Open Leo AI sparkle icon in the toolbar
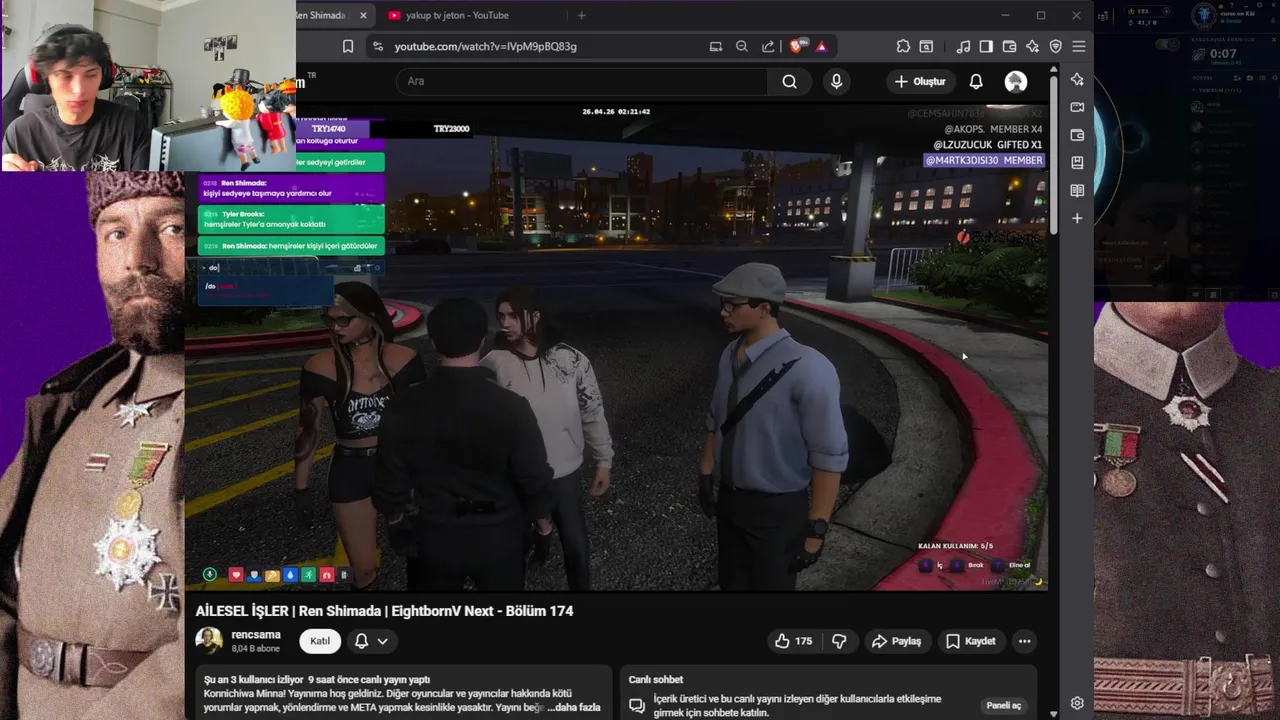 1032,46
